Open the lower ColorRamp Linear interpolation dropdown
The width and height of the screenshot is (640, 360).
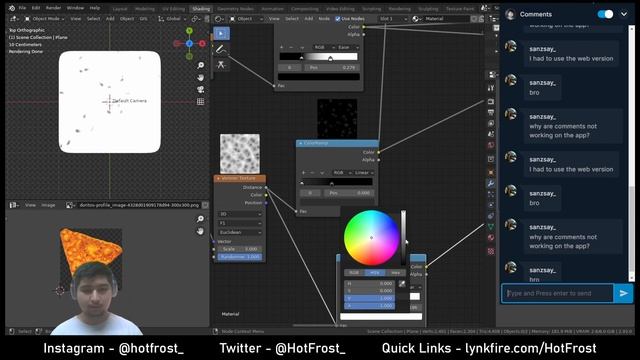pyautogui.click(x=363, y=173)
